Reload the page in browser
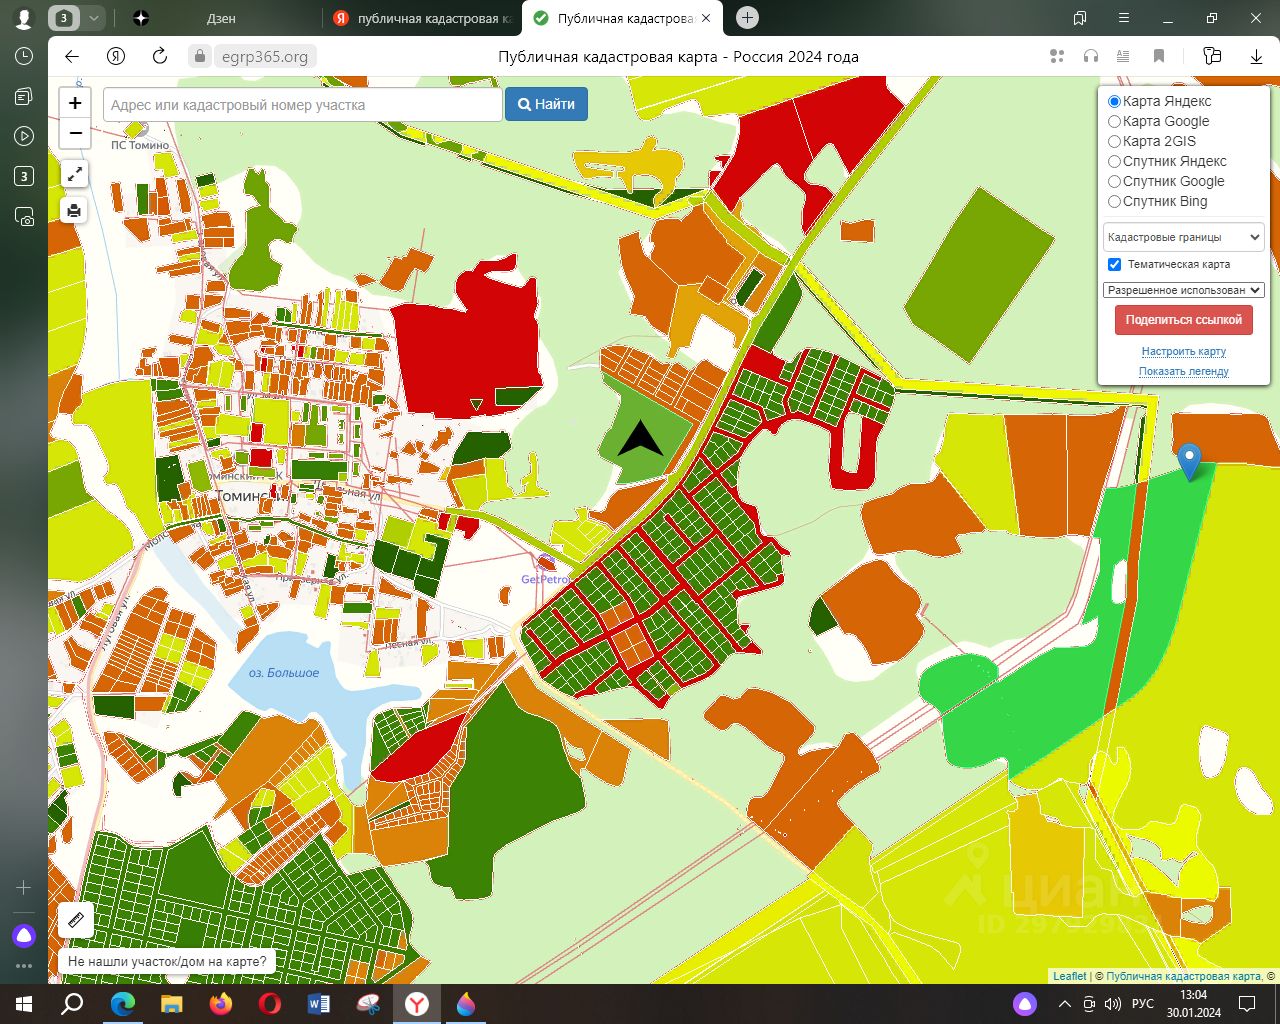Viewport: 1280px width, 1024px height. point(160,57)
